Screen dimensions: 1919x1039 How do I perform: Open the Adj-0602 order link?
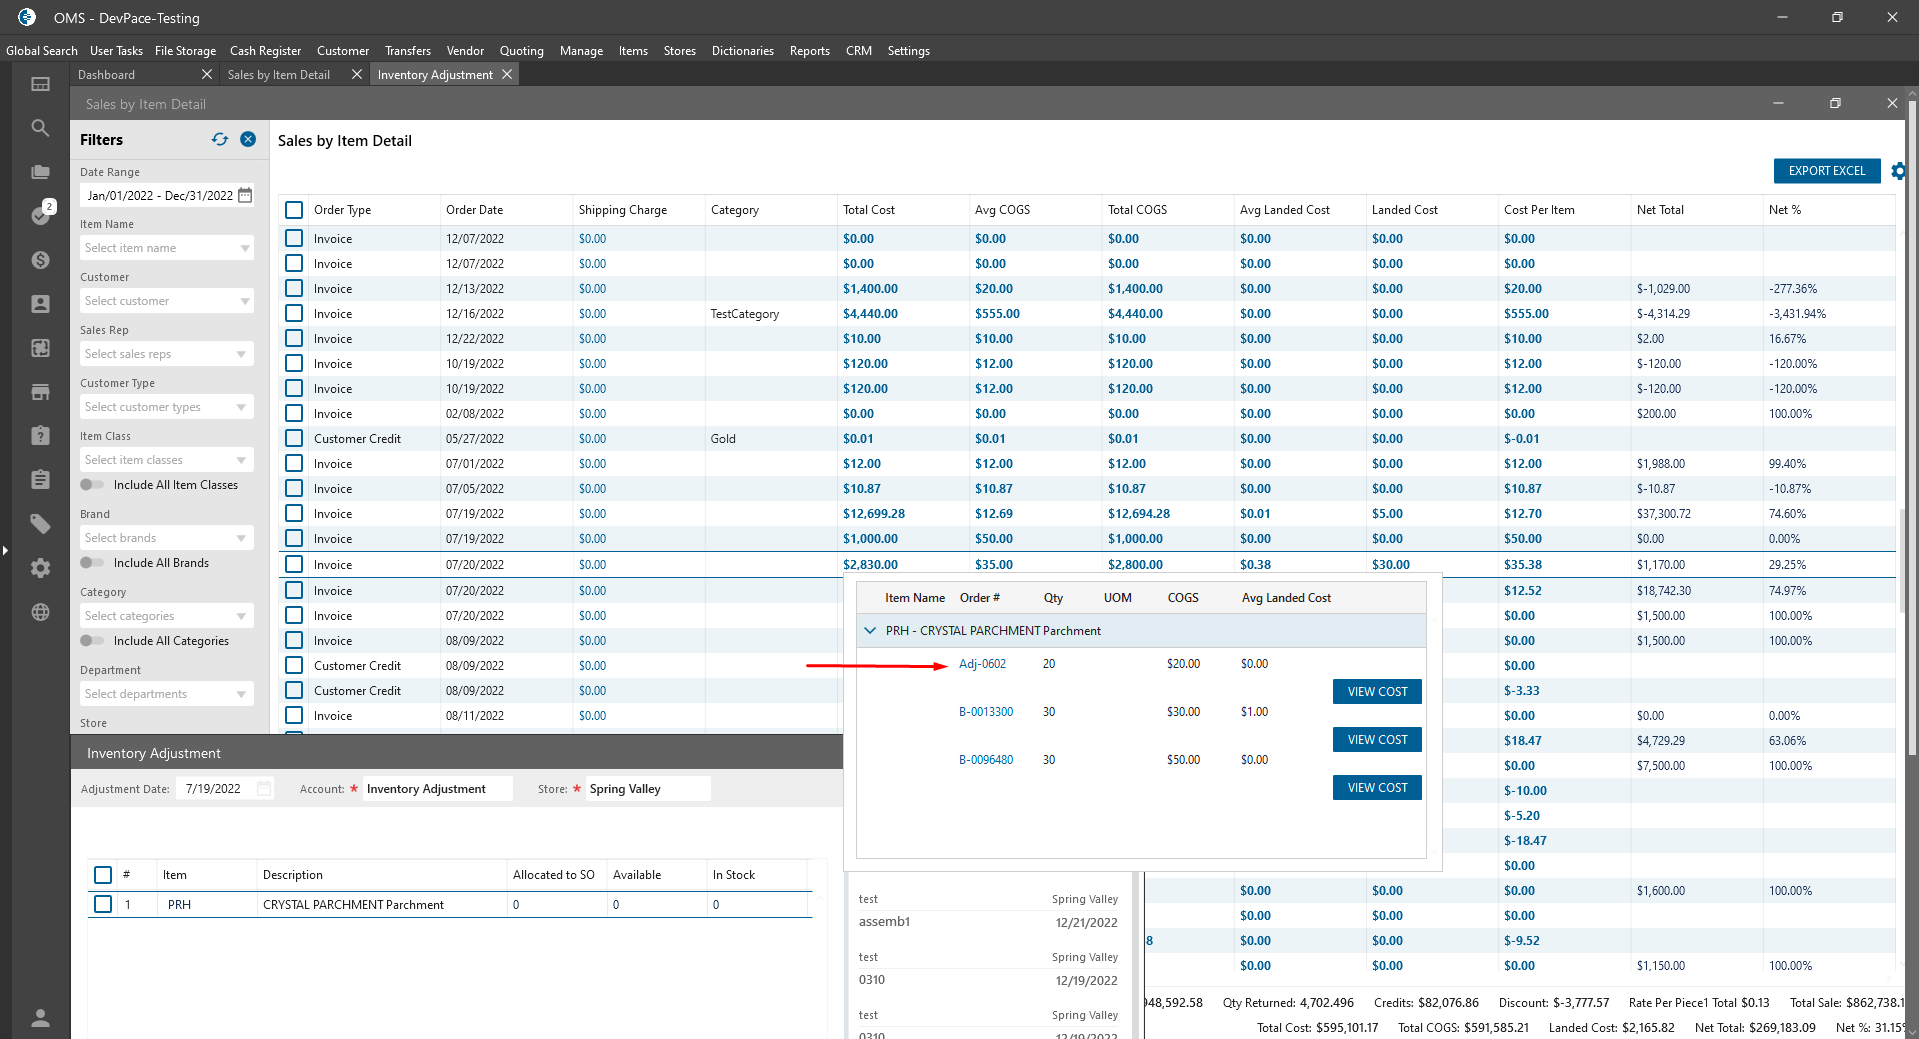(982, 664)
